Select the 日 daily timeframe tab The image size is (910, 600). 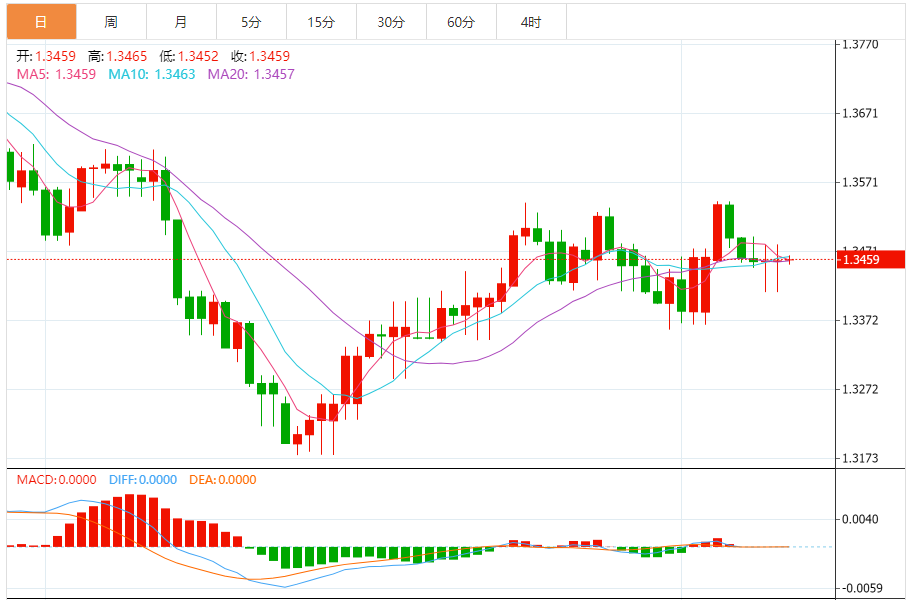41,22
